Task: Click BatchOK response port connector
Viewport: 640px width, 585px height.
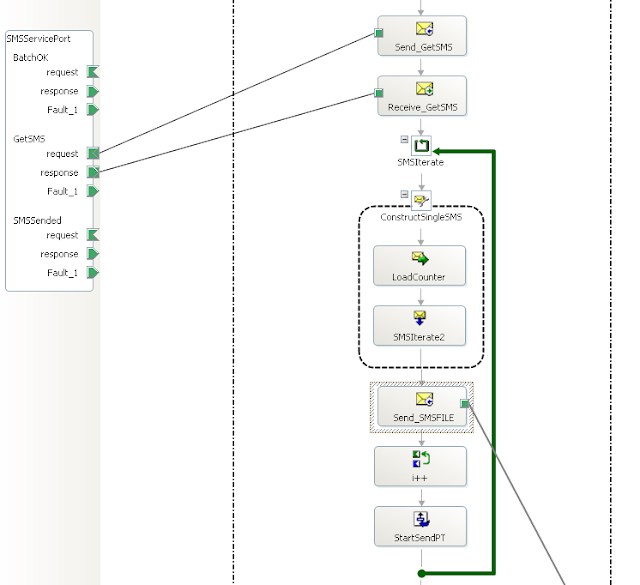Action: point(93,91)
